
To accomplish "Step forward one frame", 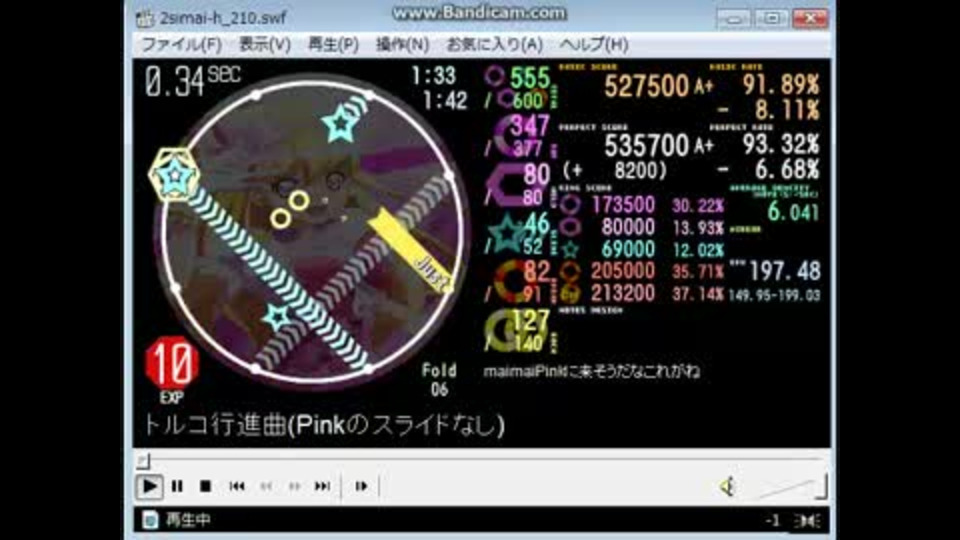I will point(361,487).
